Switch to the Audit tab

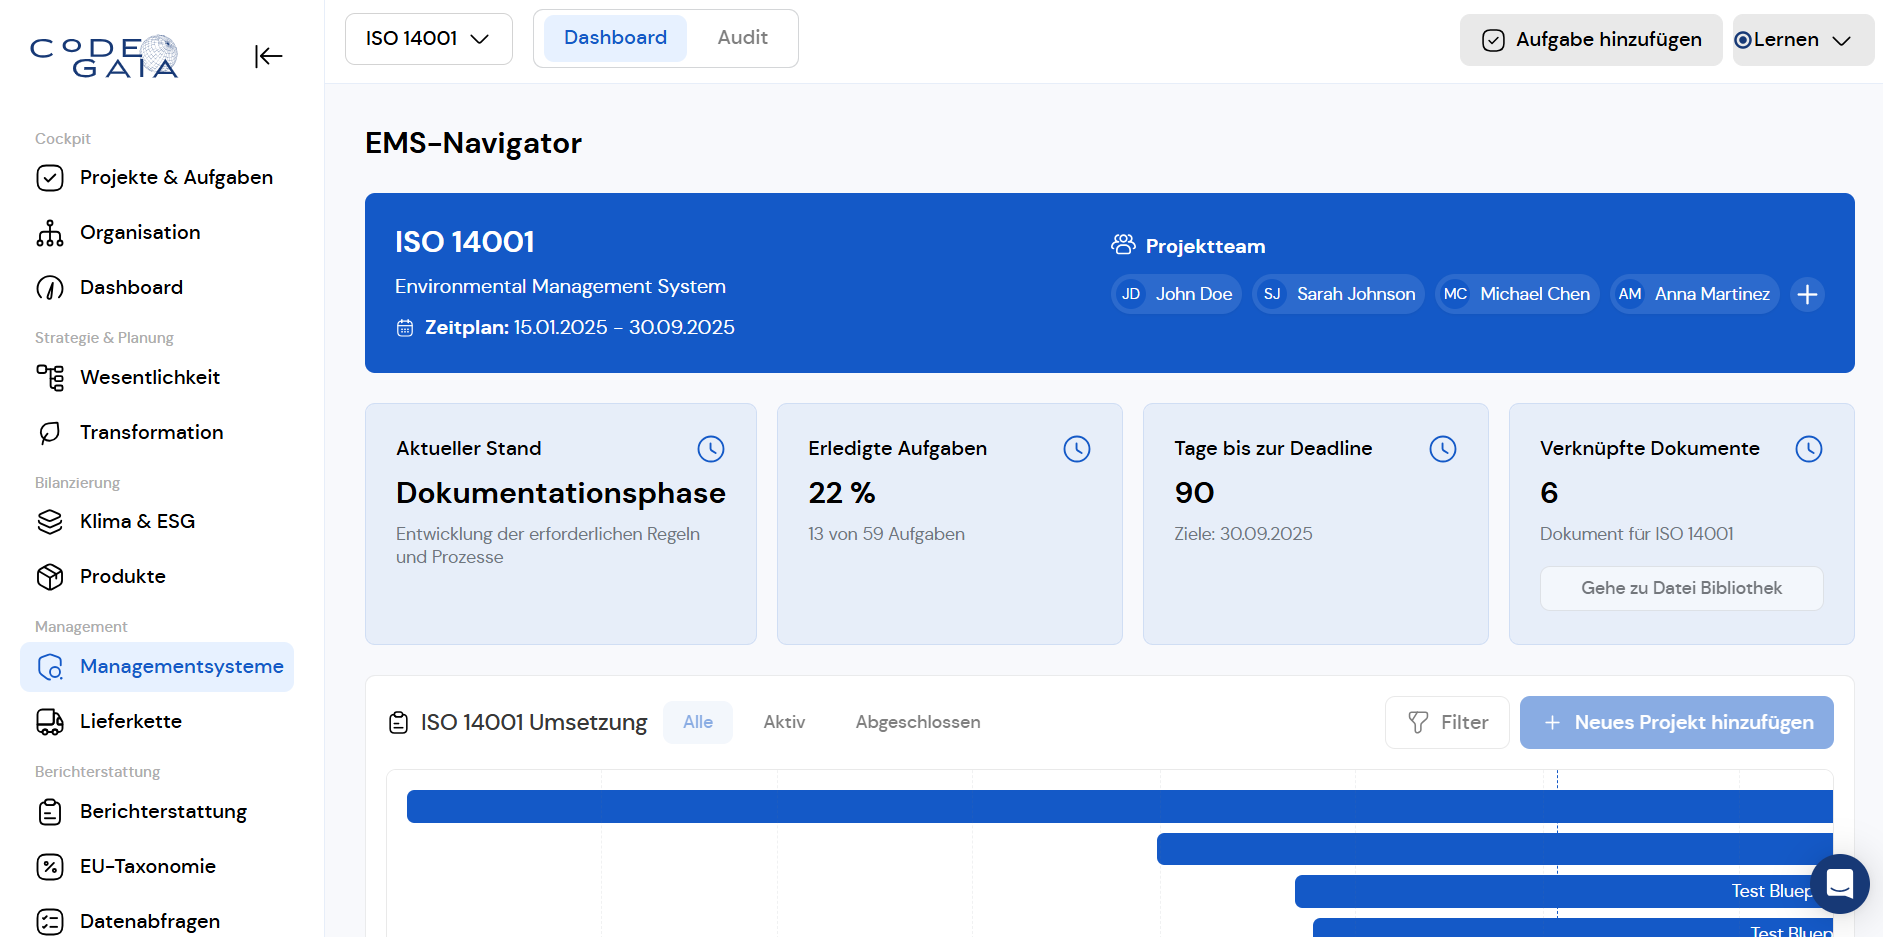[742, 38]
